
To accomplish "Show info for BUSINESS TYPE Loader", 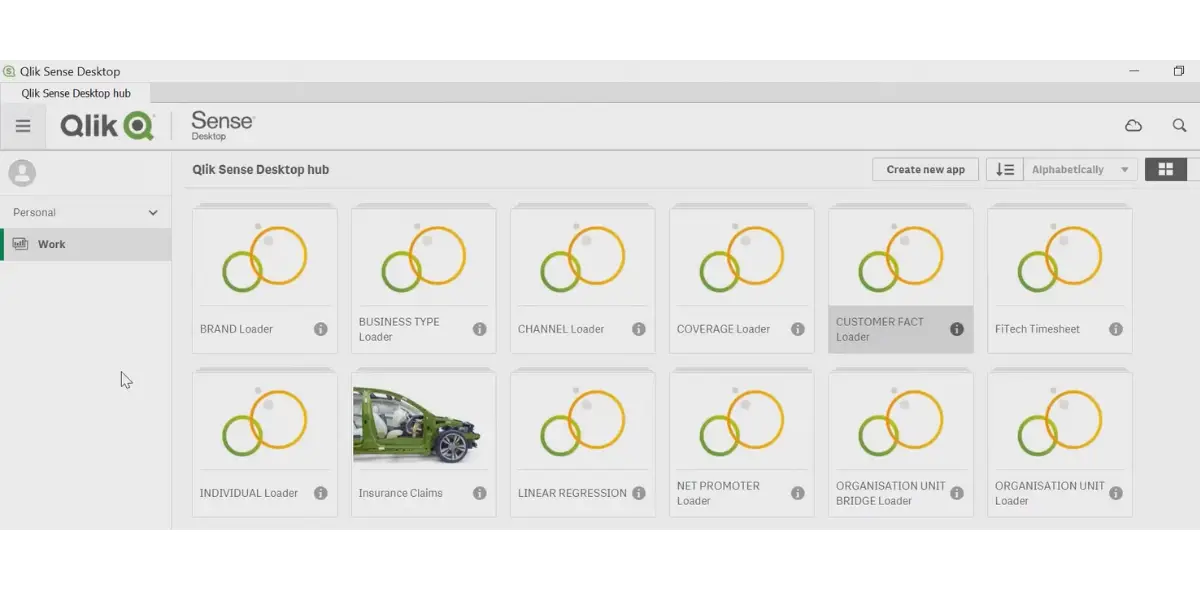I will (x=480, y=329).
